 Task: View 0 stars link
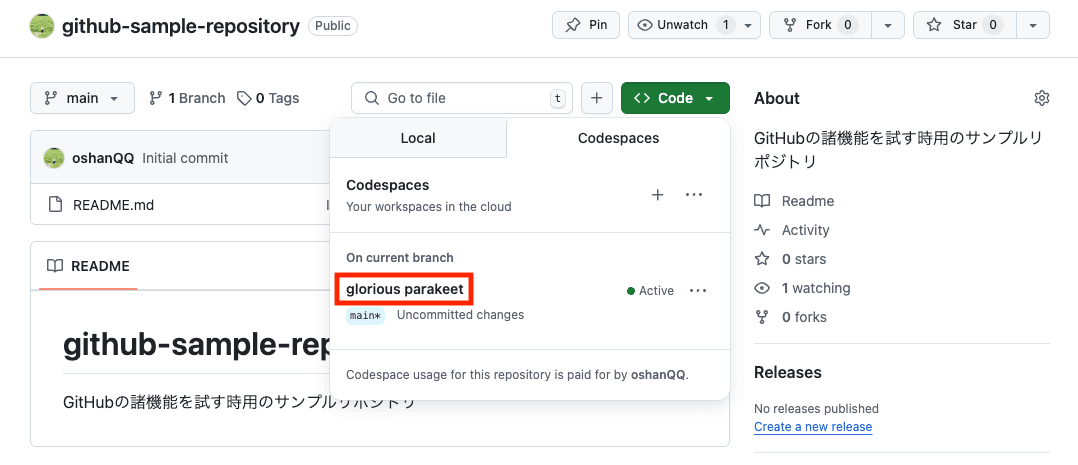click(804, 259)
